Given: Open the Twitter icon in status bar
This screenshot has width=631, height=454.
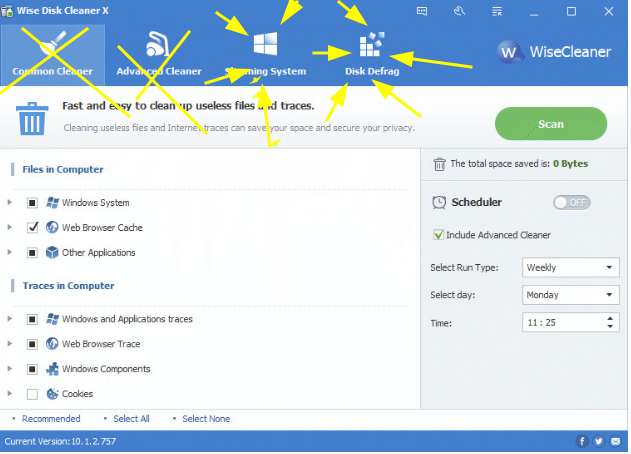Looking at the screenshot, I should click(601, 444).
